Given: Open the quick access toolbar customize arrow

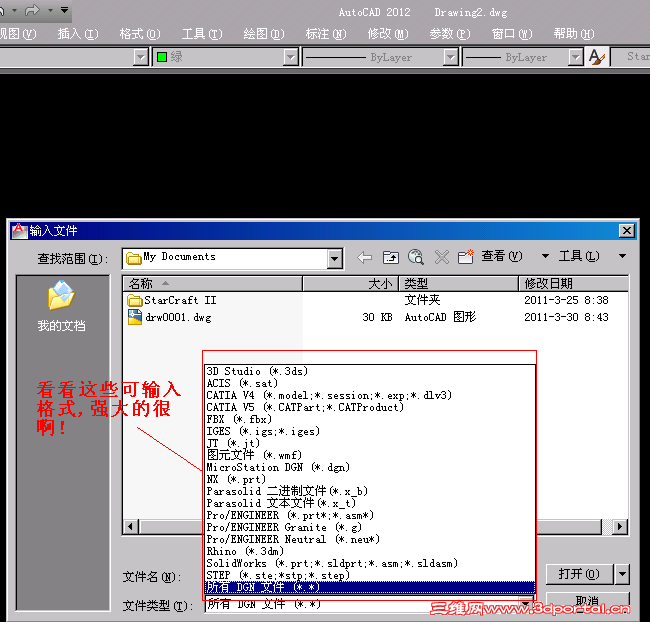Looking at the screenshot, I should point(64,9).
